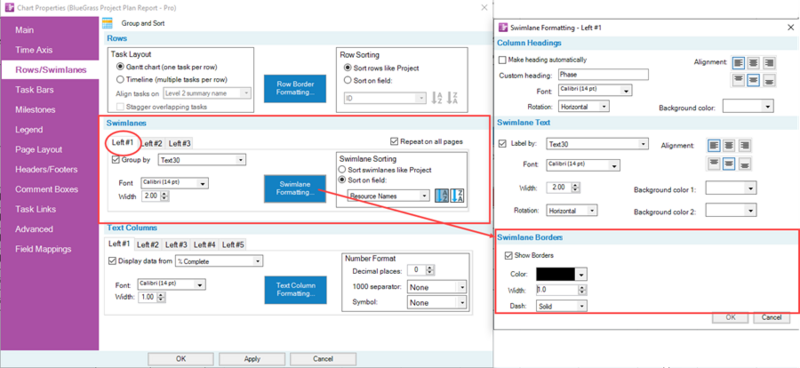Click the Swimlane Formatting button
This screenshot has height=368, width=800.
tap(295, 188)
